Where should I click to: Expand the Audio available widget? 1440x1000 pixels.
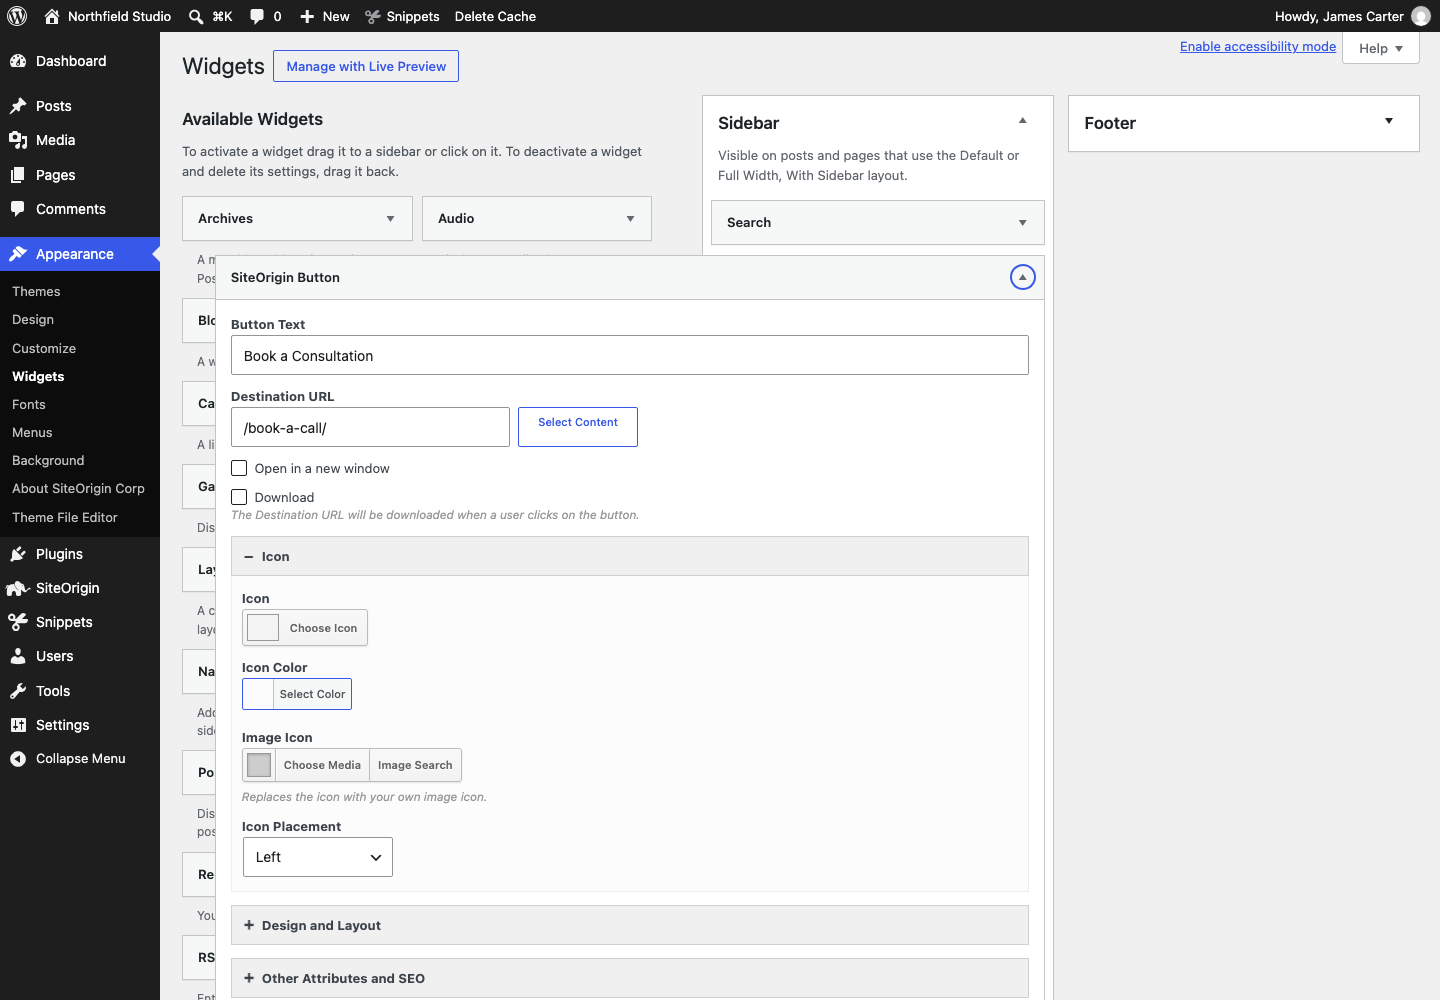click(630, 219)
